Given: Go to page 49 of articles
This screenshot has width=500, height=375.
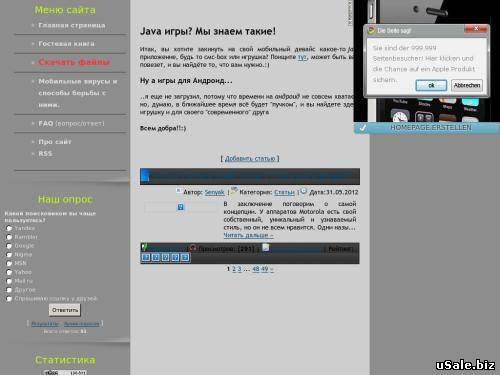Looking at the screenshot, I should [x=264, y=269].
